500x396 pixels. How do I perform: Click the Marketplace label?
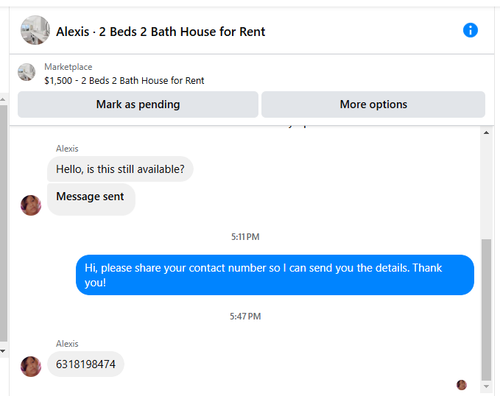68,67
